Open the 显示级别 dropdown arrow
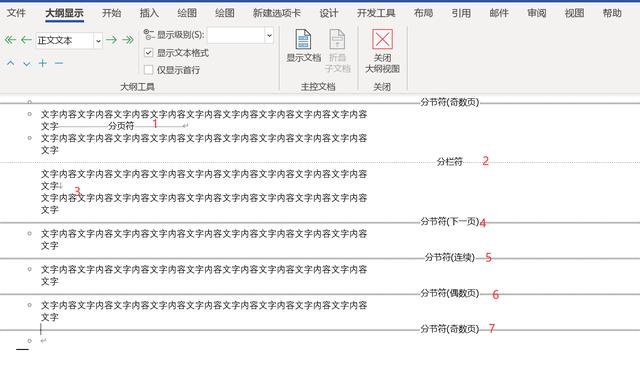 click(x=269, y=35)
